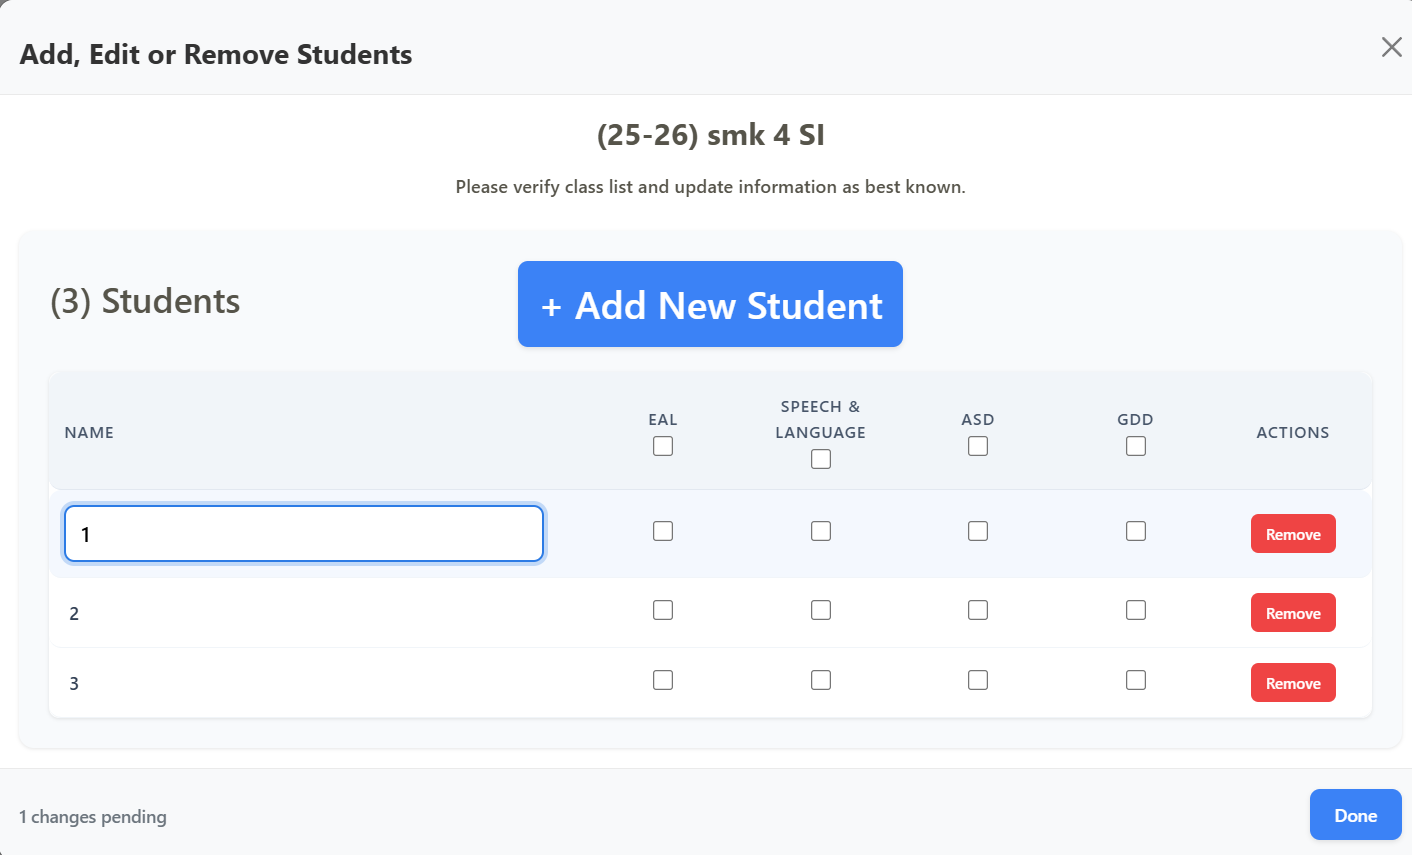The height and width of the screenshot is (855, 1412).
Task: Check the Speech & Language header checkbox
Action: tap(821, 459)
